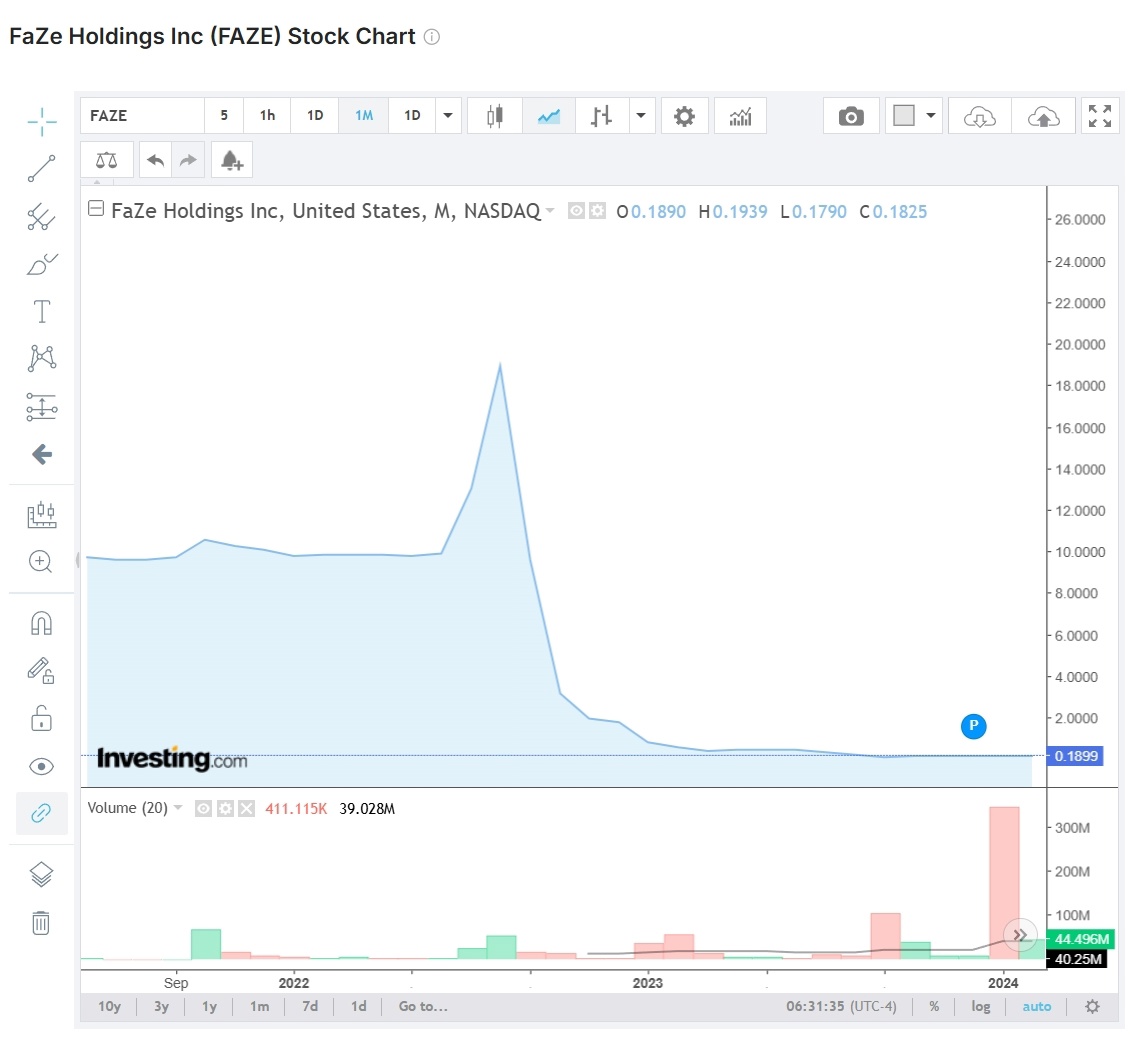1134x1039 pixels.
Task: Show the object tree layers icon
Action: [41, 875]
